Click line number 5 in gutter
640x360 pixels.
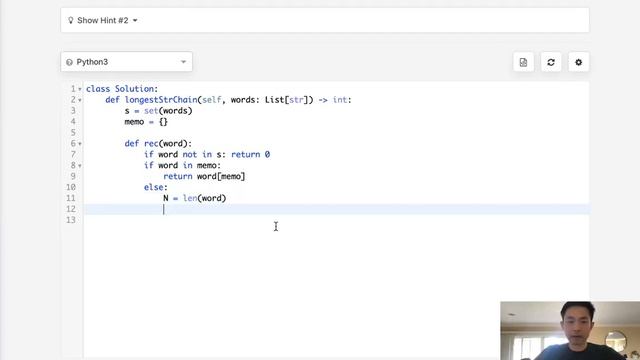tap(73, 133)
